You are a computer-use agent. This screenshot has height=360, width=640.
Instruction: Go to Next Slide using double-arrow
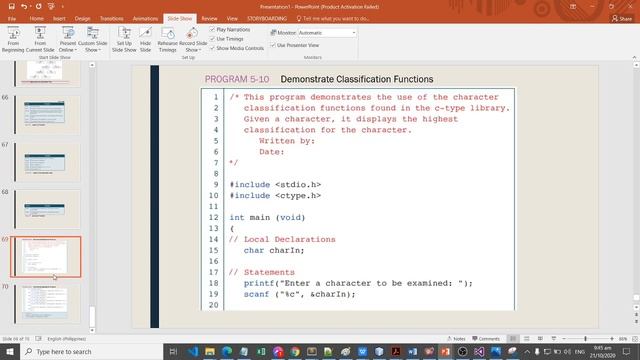coord(636,321)
